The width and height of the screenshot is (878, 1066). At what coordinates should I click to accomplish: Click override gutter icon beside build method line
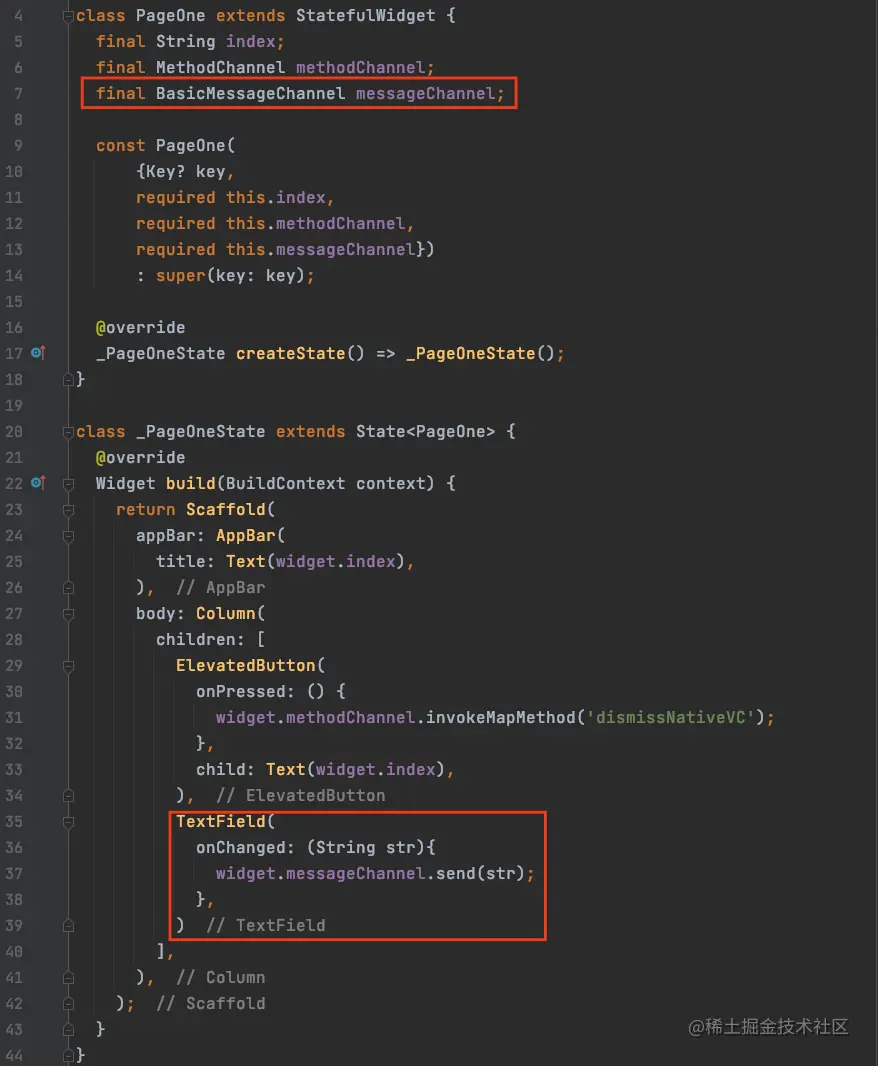(38, 483)
